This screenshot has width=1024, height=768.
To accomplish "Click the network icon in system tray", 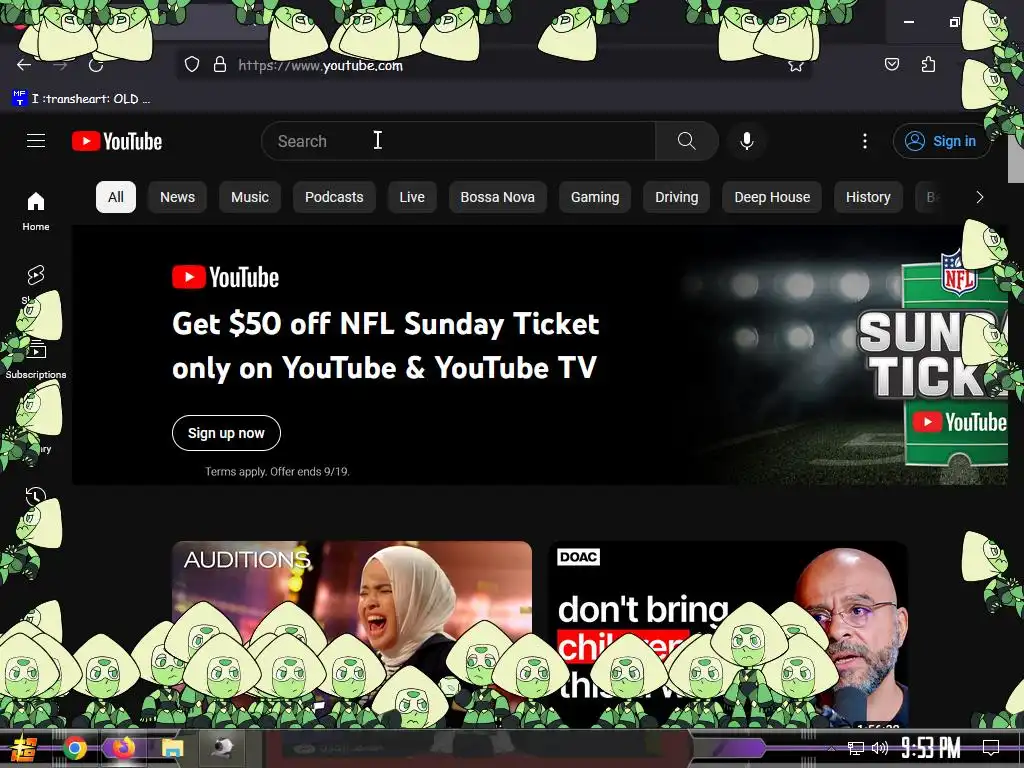I will coord(855,748).
